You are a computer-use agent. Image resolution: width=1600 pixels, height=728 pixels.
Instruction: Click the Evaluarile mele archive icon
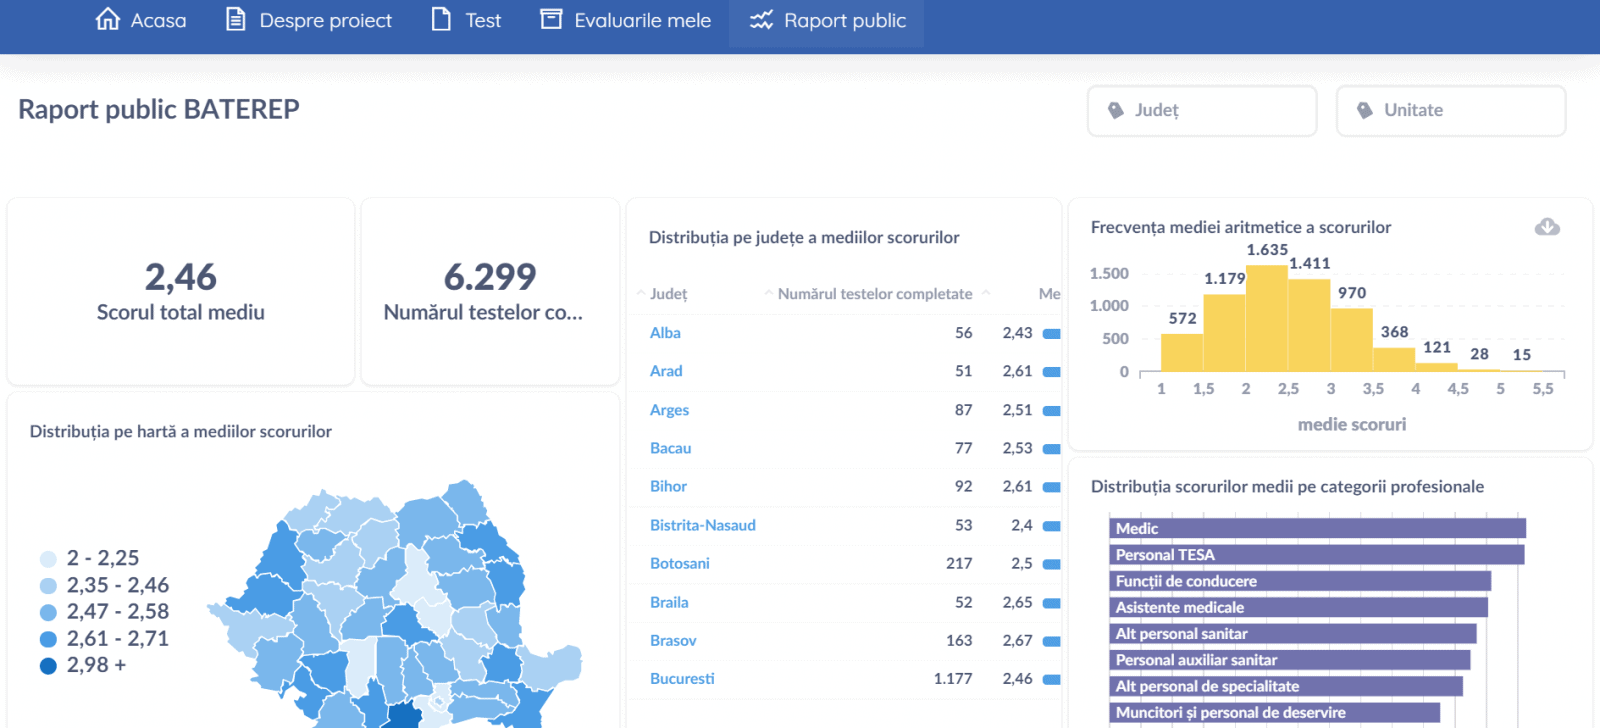pyautogui.click(x=551, y=19)
